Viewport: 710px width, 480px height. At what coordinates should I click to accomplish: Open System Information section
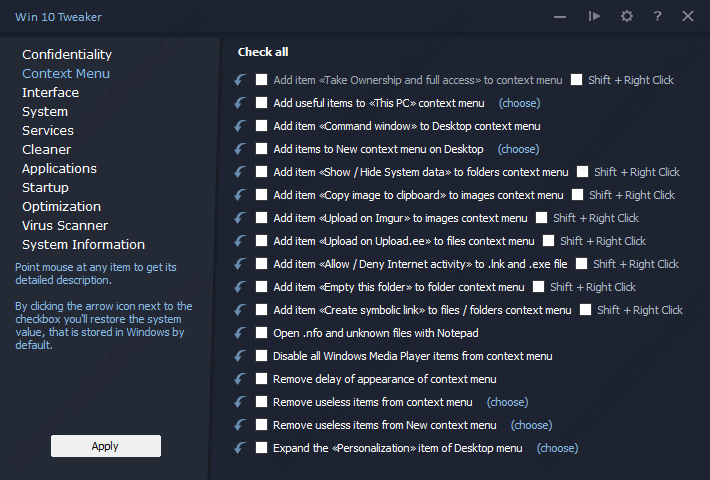click(84, 245)
